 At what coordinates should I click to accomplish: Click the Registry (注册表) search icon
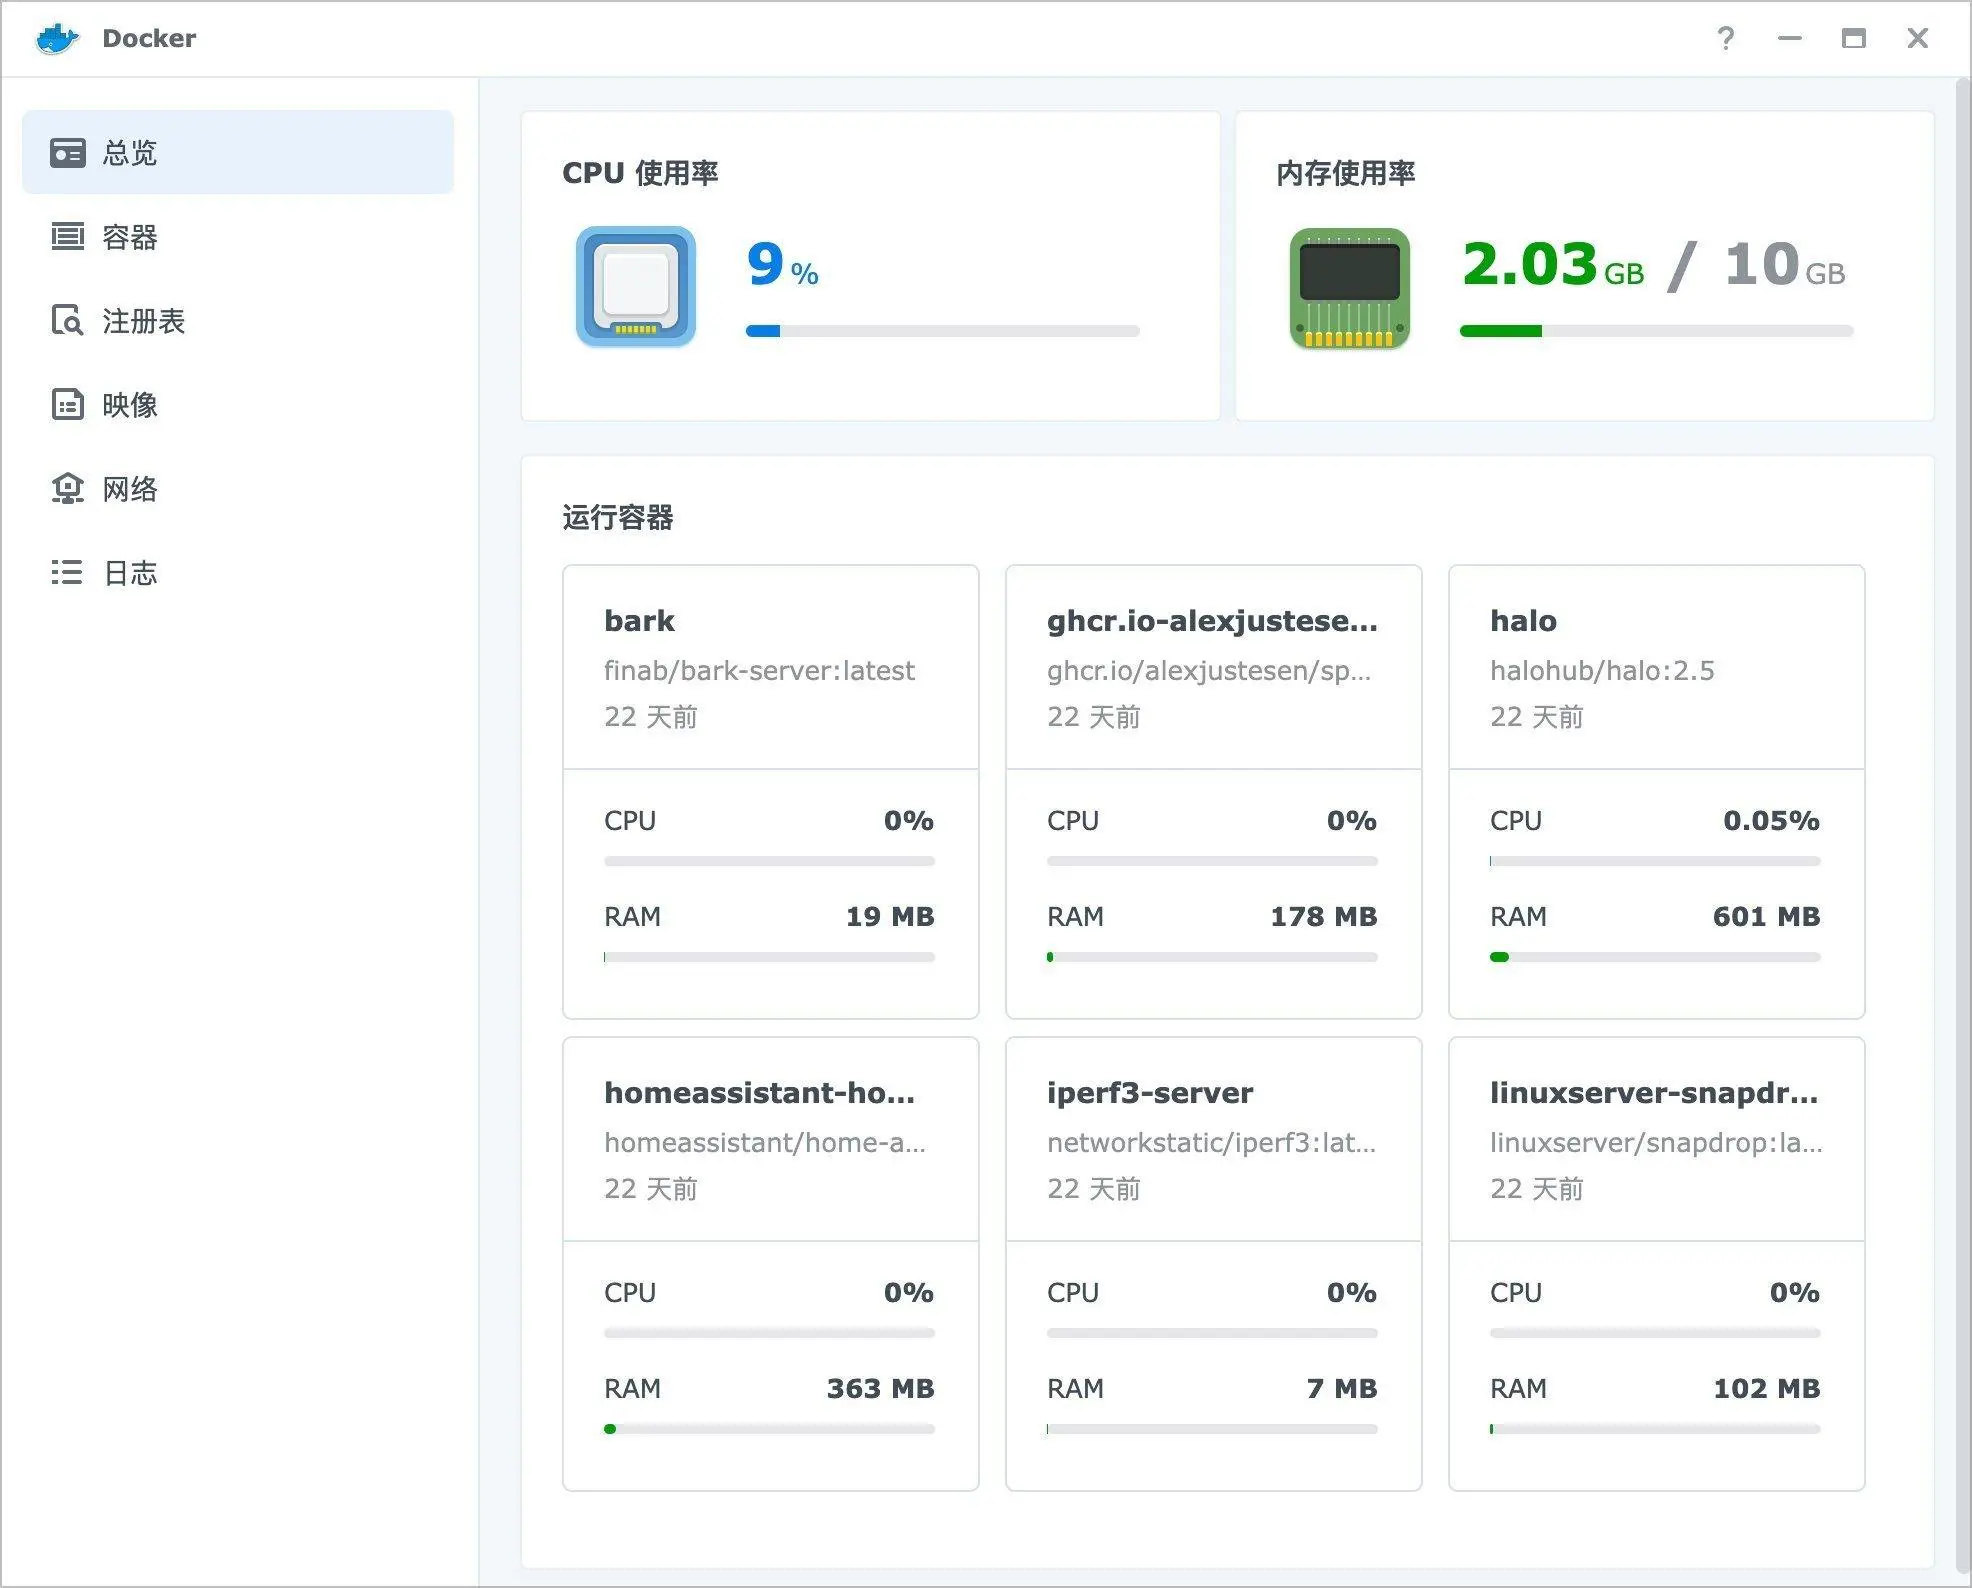tap(67, 321)
